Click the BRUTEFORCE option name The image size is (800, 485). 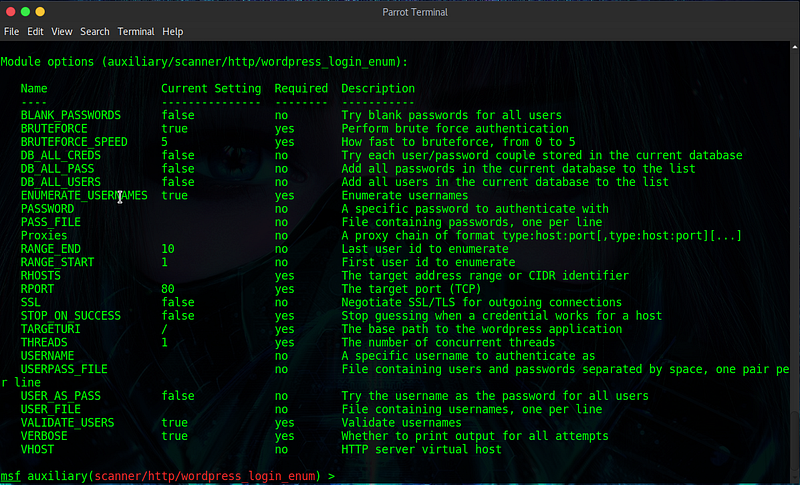click(54, 129)
